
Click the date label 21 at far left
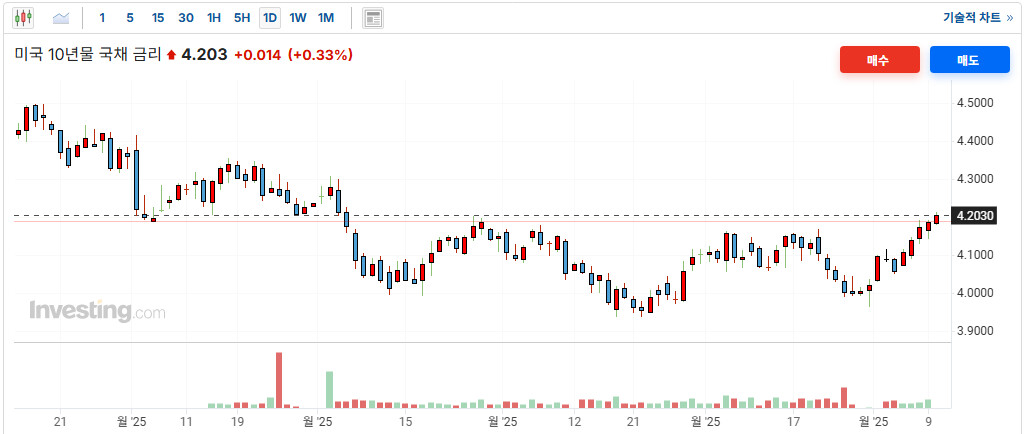61,421
